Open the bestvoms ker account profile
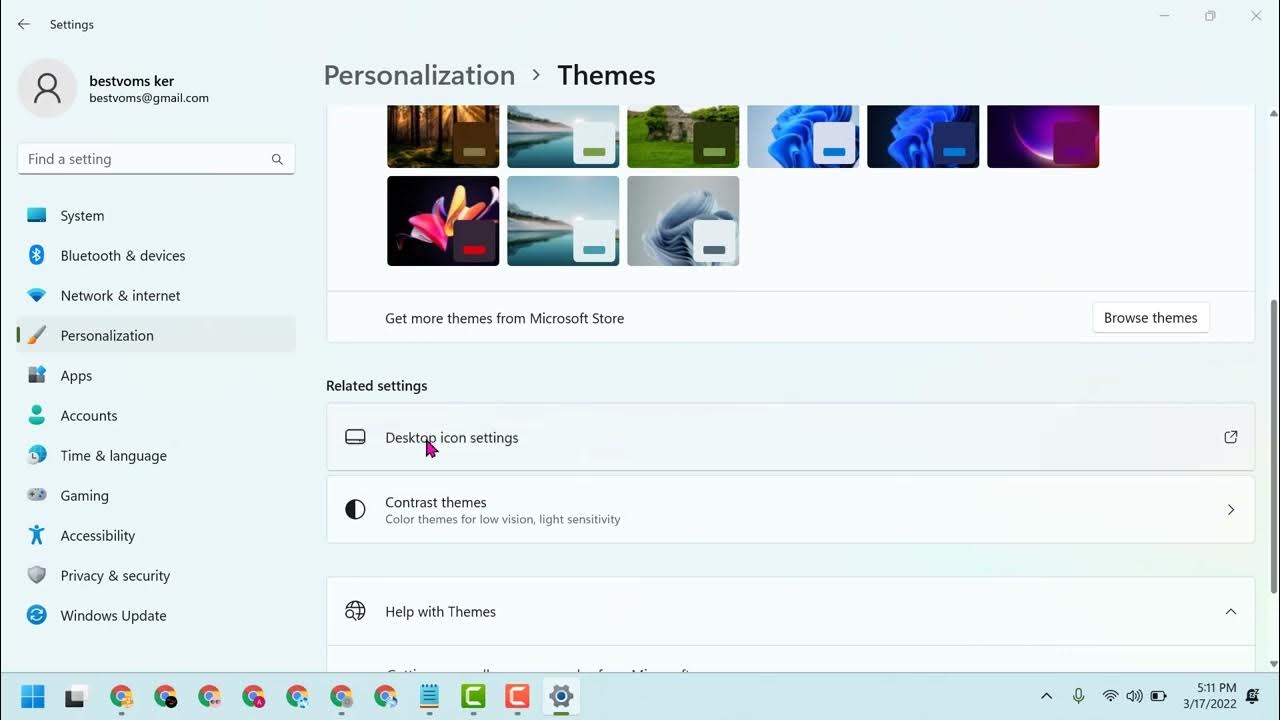 coord(114,88)
